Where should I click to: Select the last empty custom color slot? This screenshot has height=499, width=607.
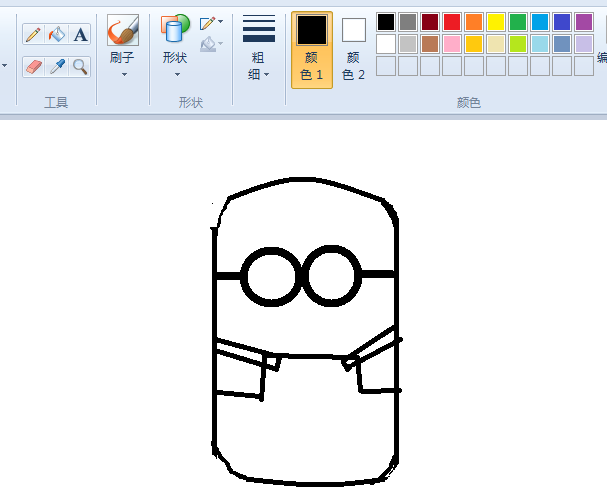pos(584,66)
